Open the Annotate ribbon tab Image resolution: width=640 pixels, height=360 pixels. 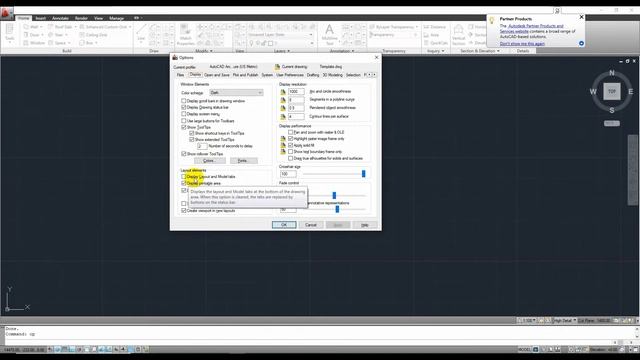60,18
